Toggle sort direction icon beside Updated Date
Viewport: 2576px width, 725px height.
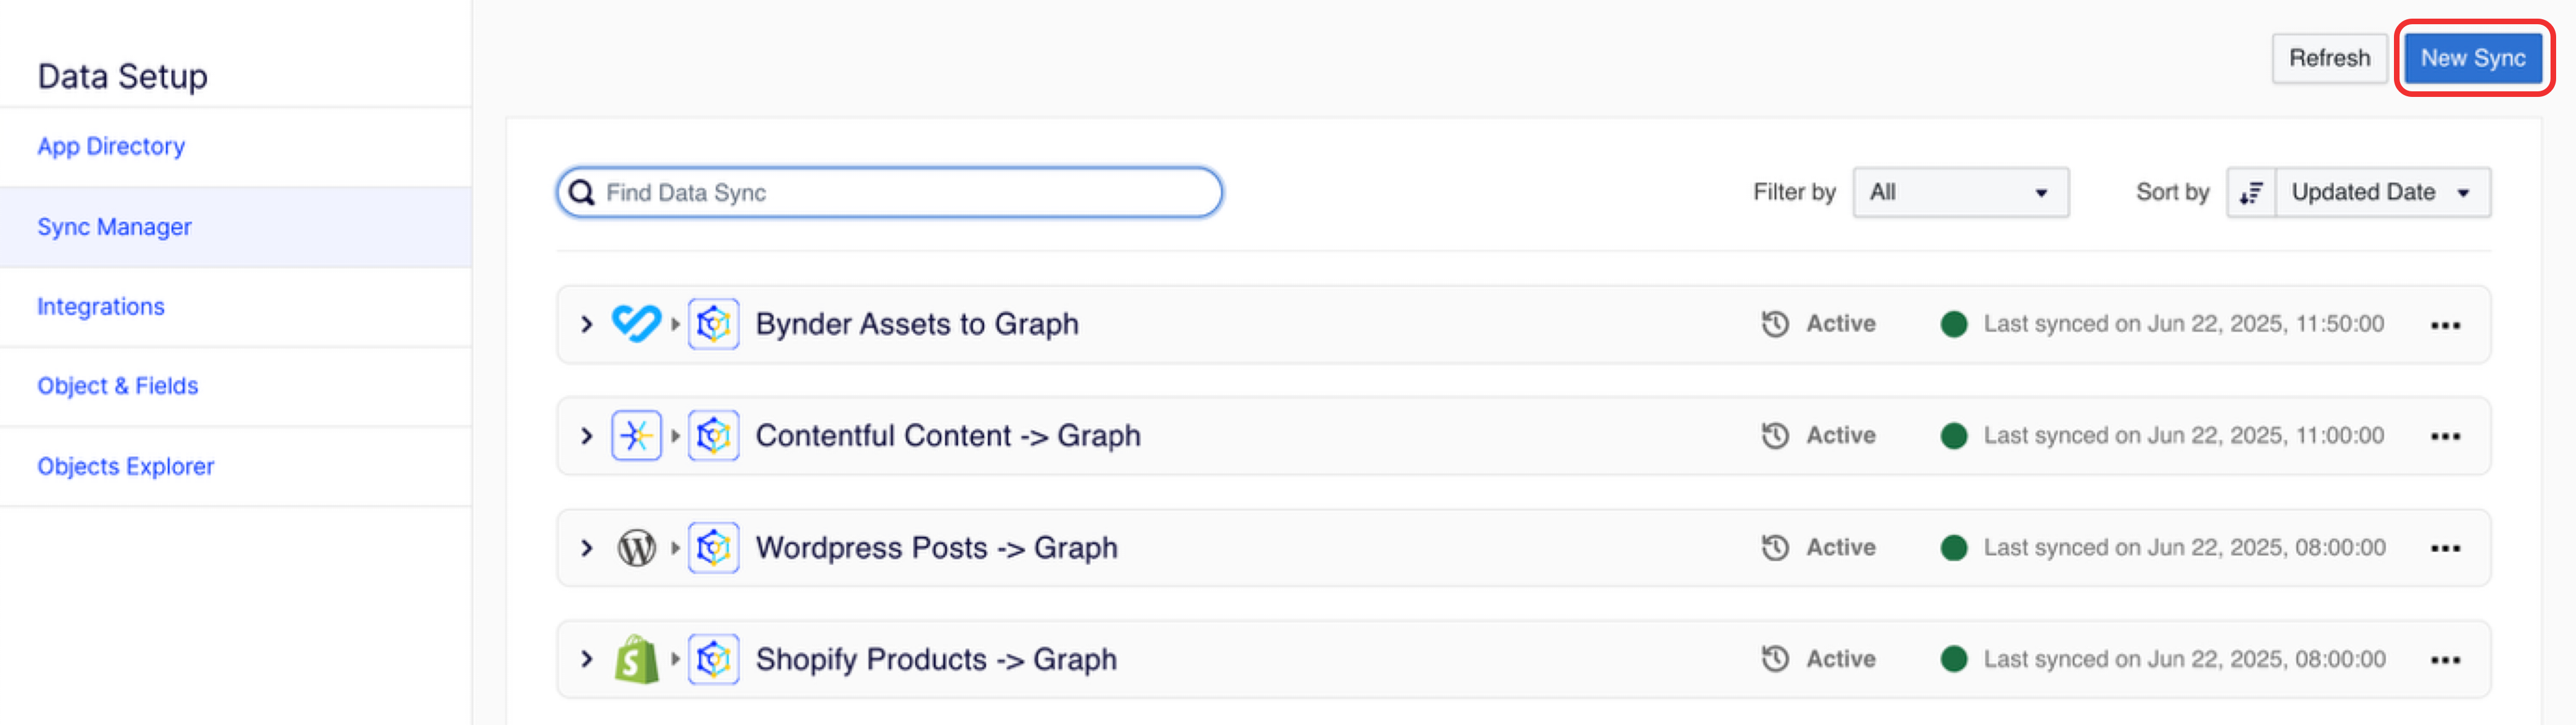[x=2251, y=192]
